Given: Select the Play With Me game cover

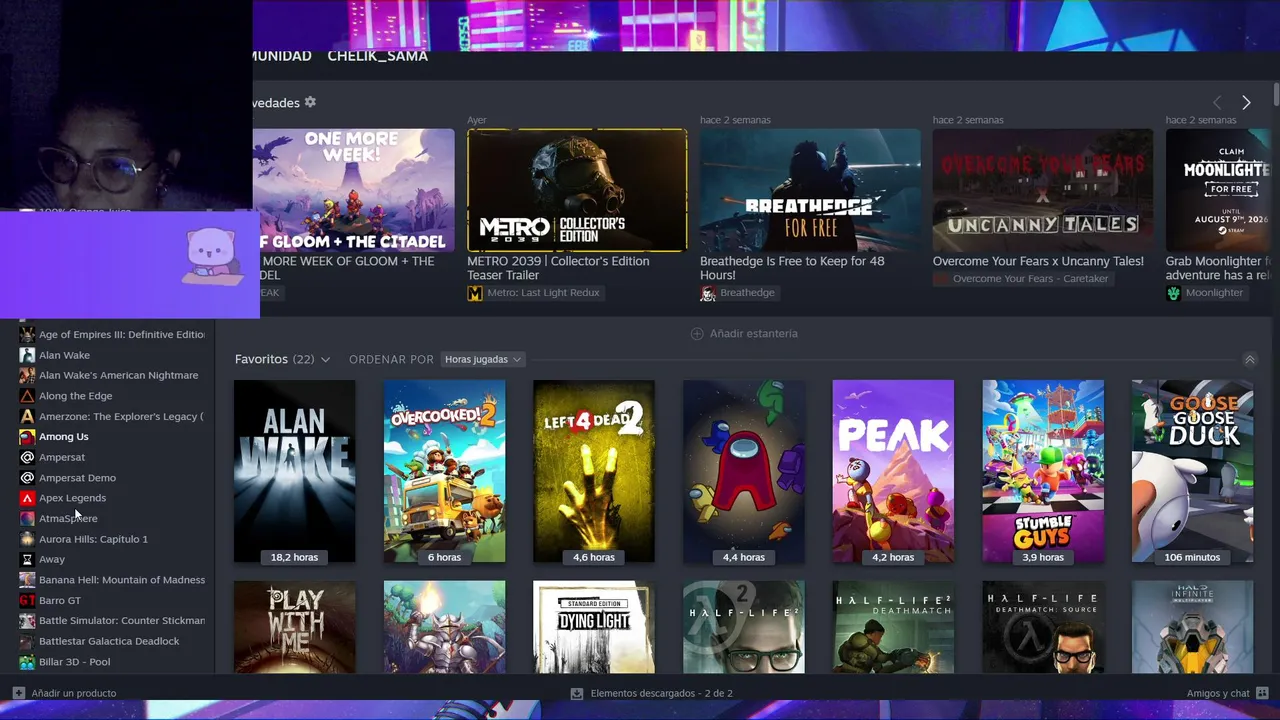Looking at the screenshot, I should [x=294, y=627].
